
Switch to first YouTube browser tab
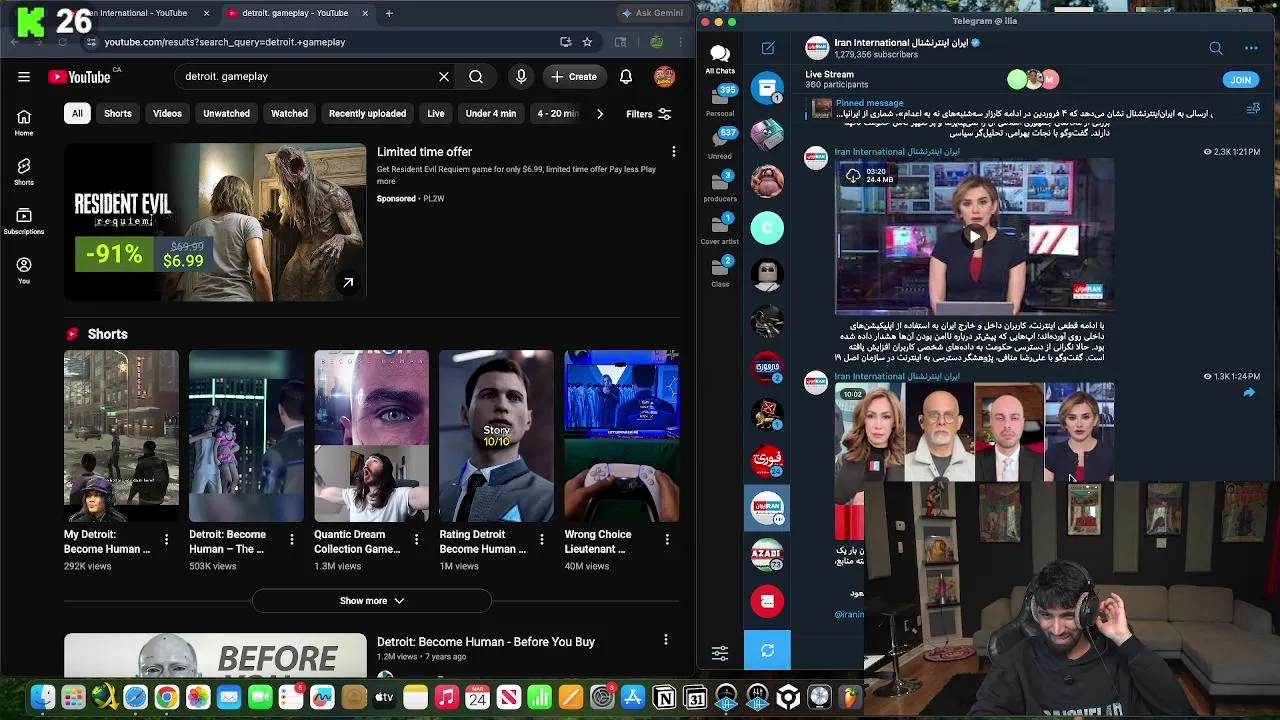point(140,13)
